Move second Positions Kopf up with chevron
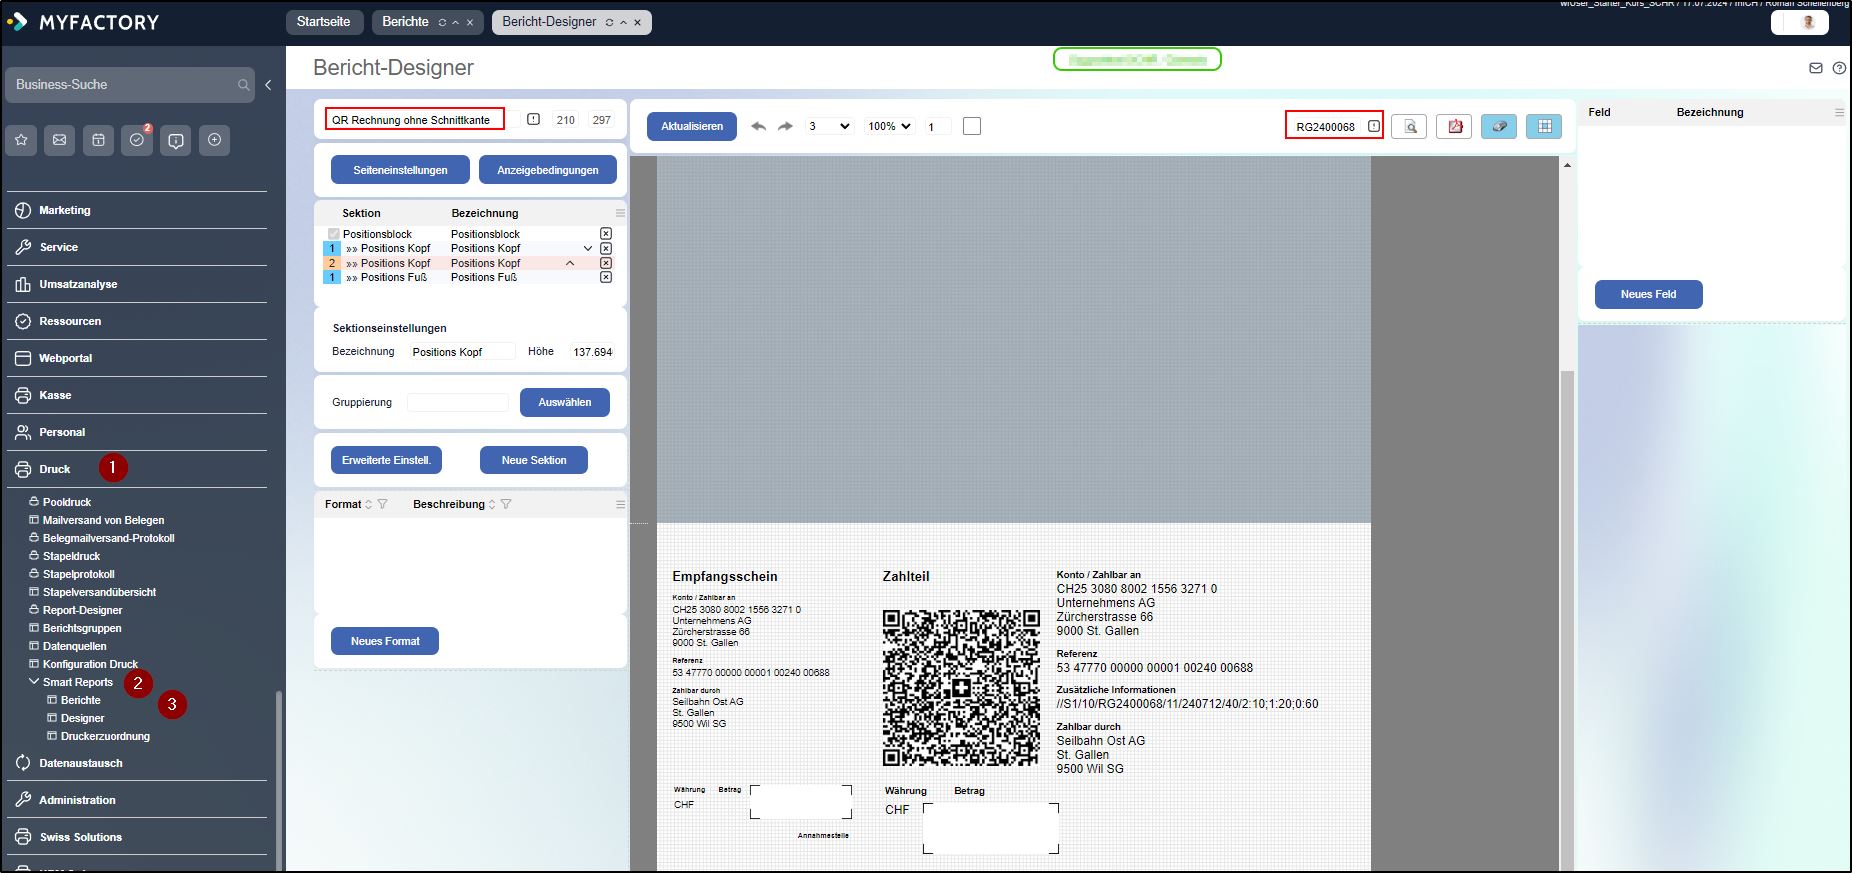The image size is (1852, 873). click(x=570, y=263)
